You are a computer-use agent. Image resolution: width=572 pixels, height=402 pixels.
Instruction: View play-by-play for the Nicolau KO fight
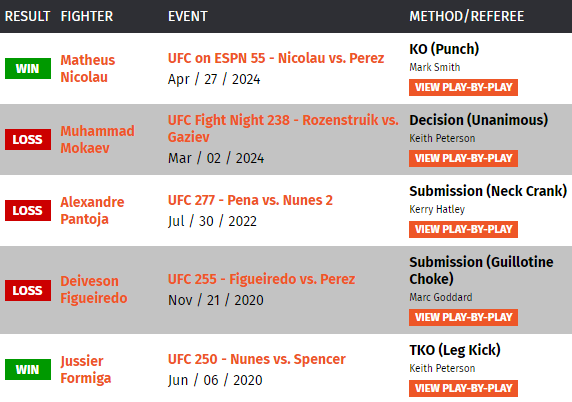[463, 88]
